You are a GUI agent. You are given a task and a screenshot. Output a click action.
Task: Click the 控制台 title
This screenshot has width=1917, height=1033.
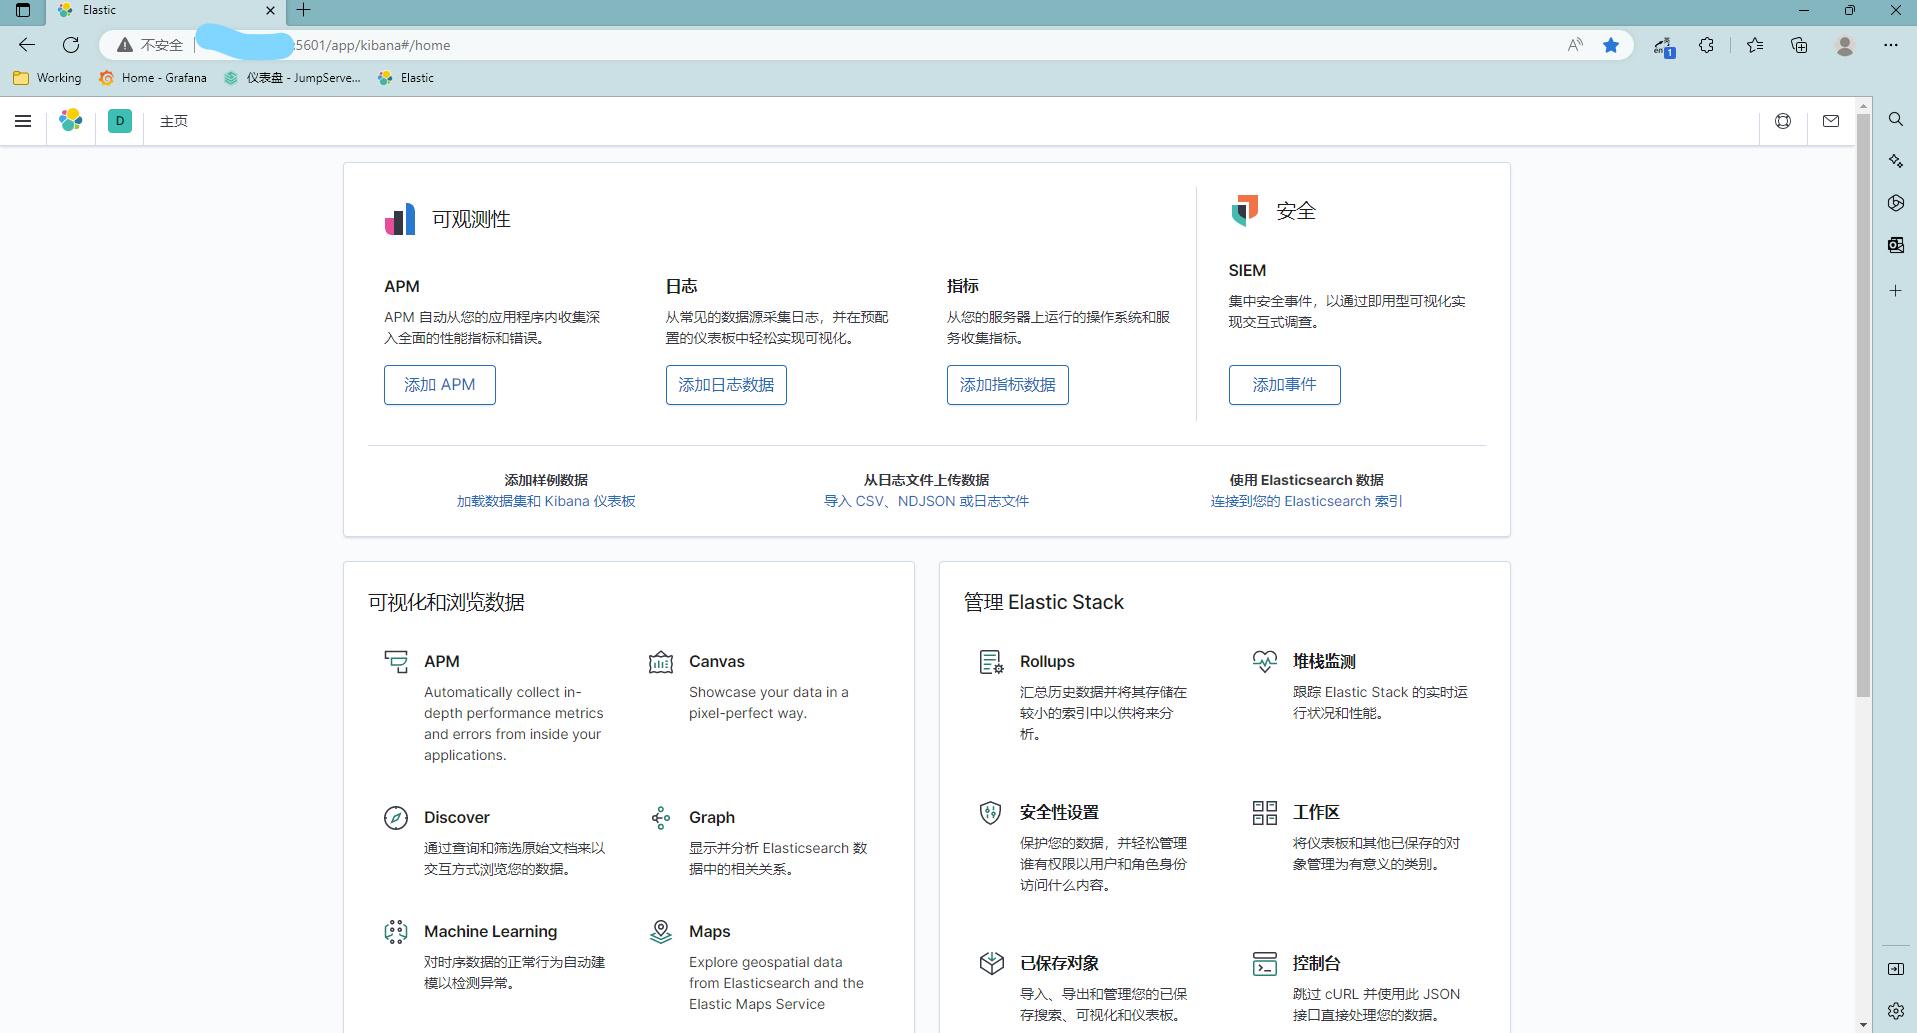pyautogui.click(x=1316, y=963)
